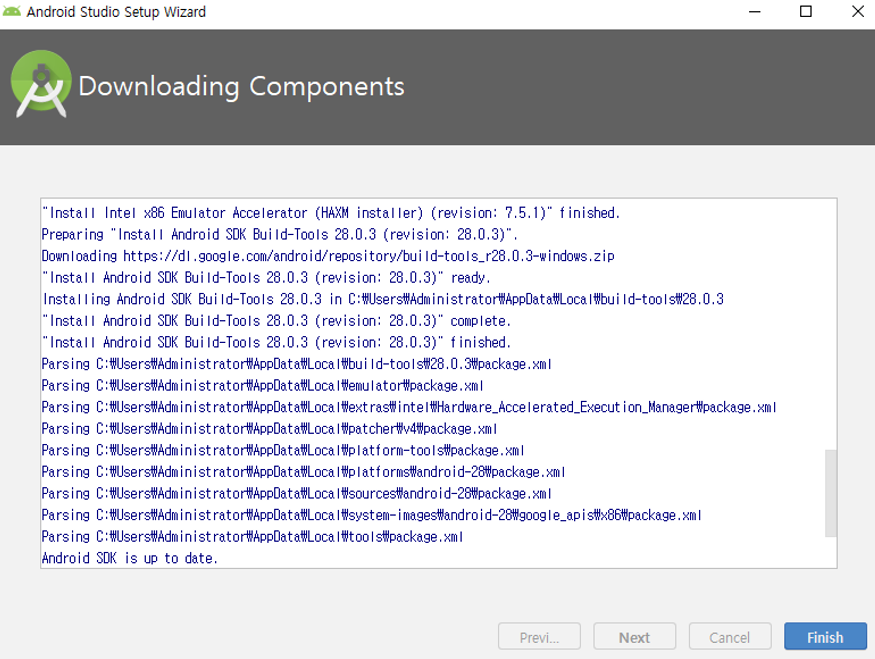Click the Cancel button

(x=729, y=637)
